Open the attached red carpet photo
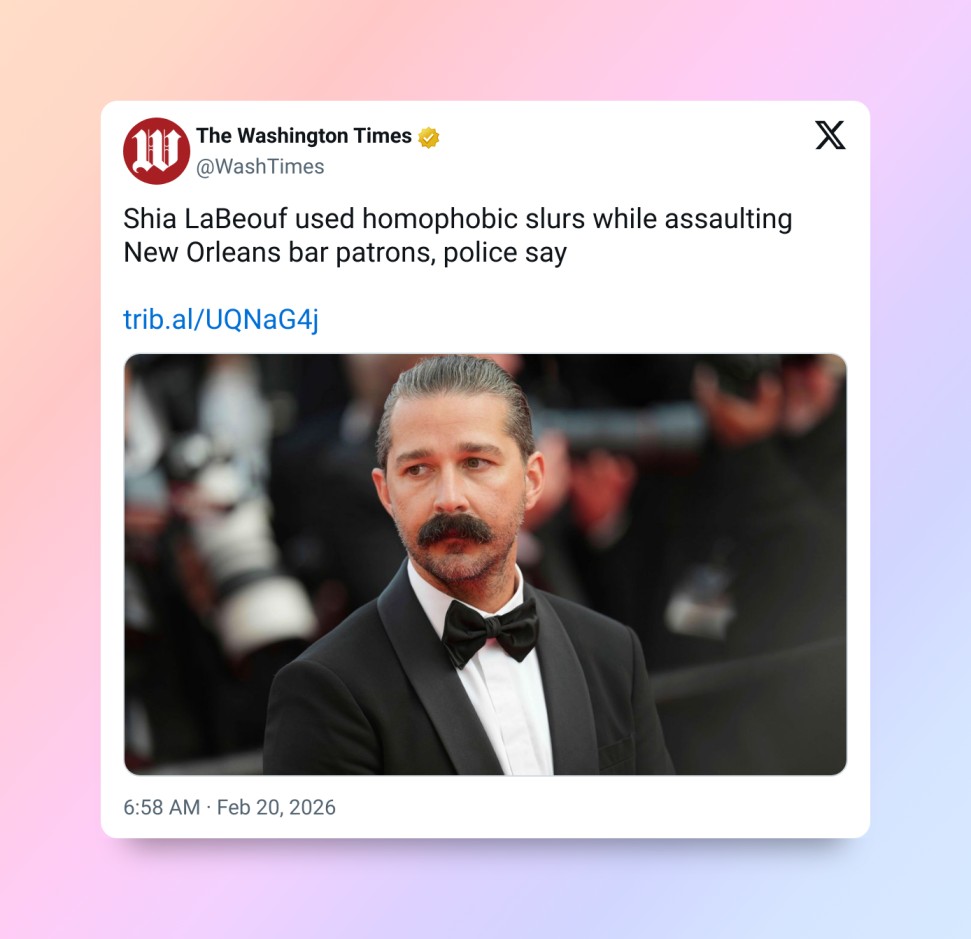 click(x=485, y=564)
